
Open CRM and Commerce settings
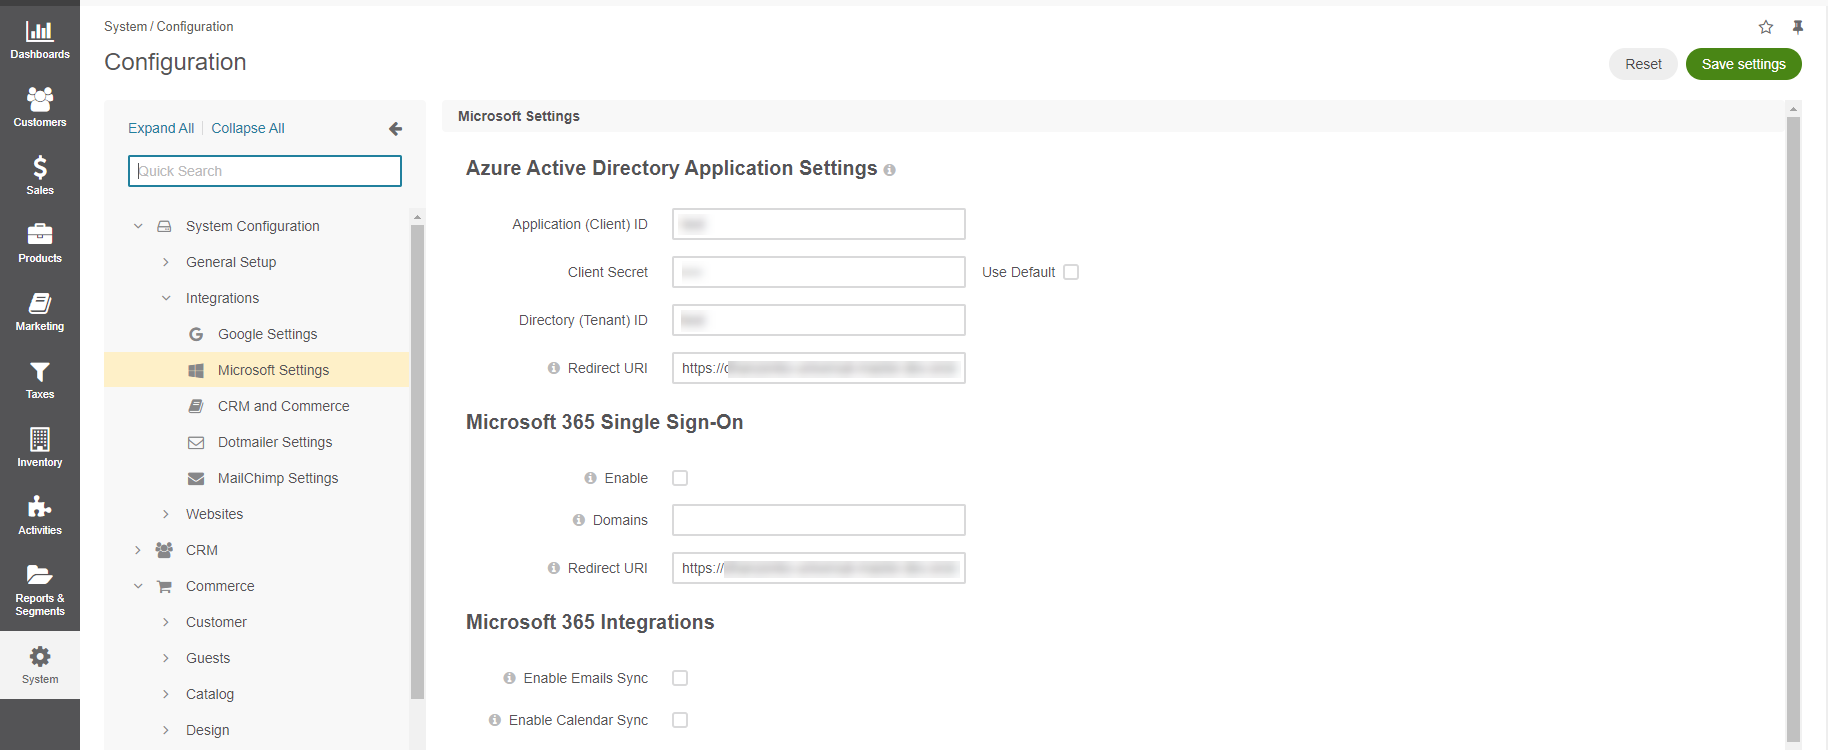click(x=284, y=406)
